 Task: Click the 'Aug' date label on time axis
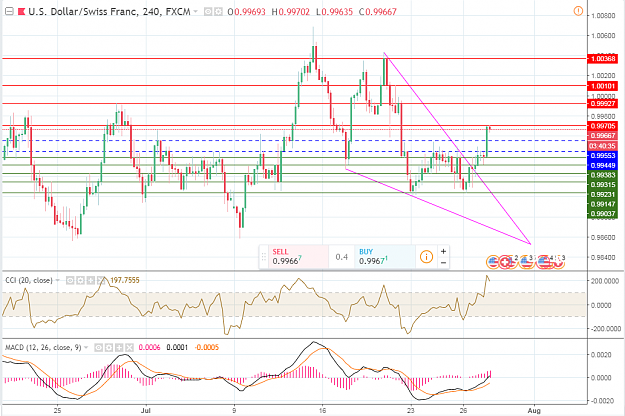[x=534, y=410]
